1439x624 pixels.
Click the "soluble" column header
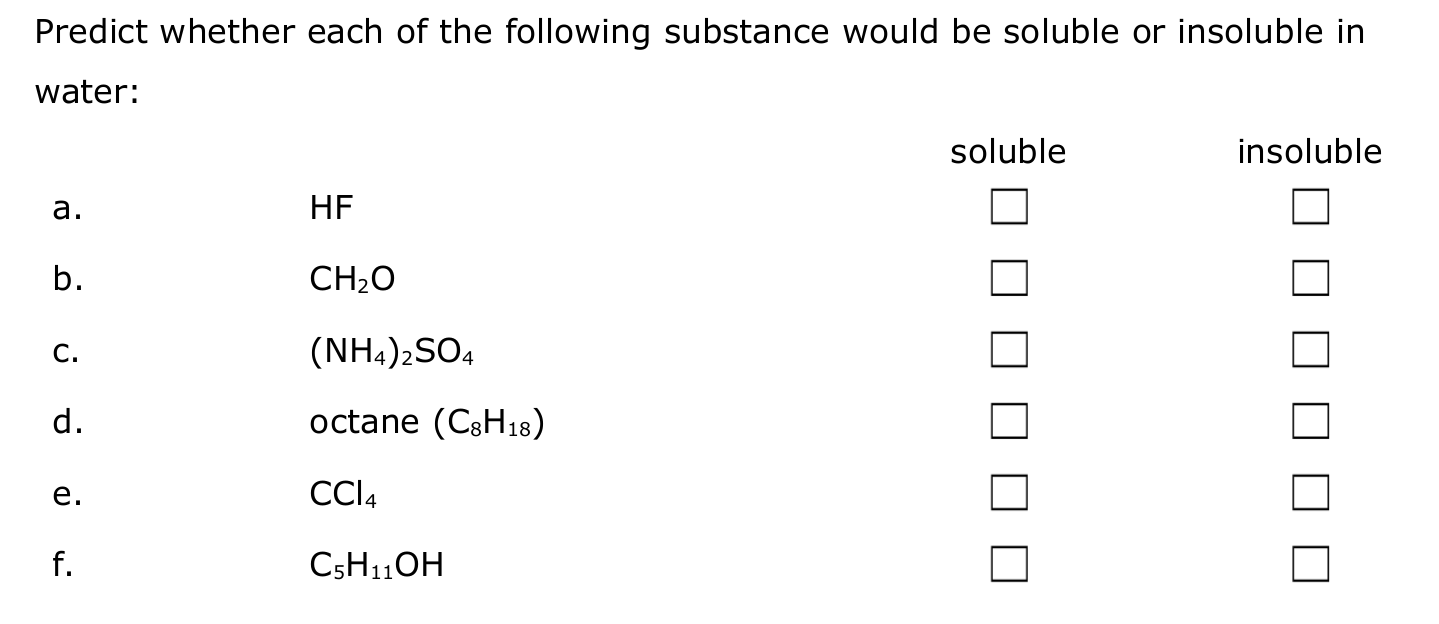click(x=1008, y=152)
